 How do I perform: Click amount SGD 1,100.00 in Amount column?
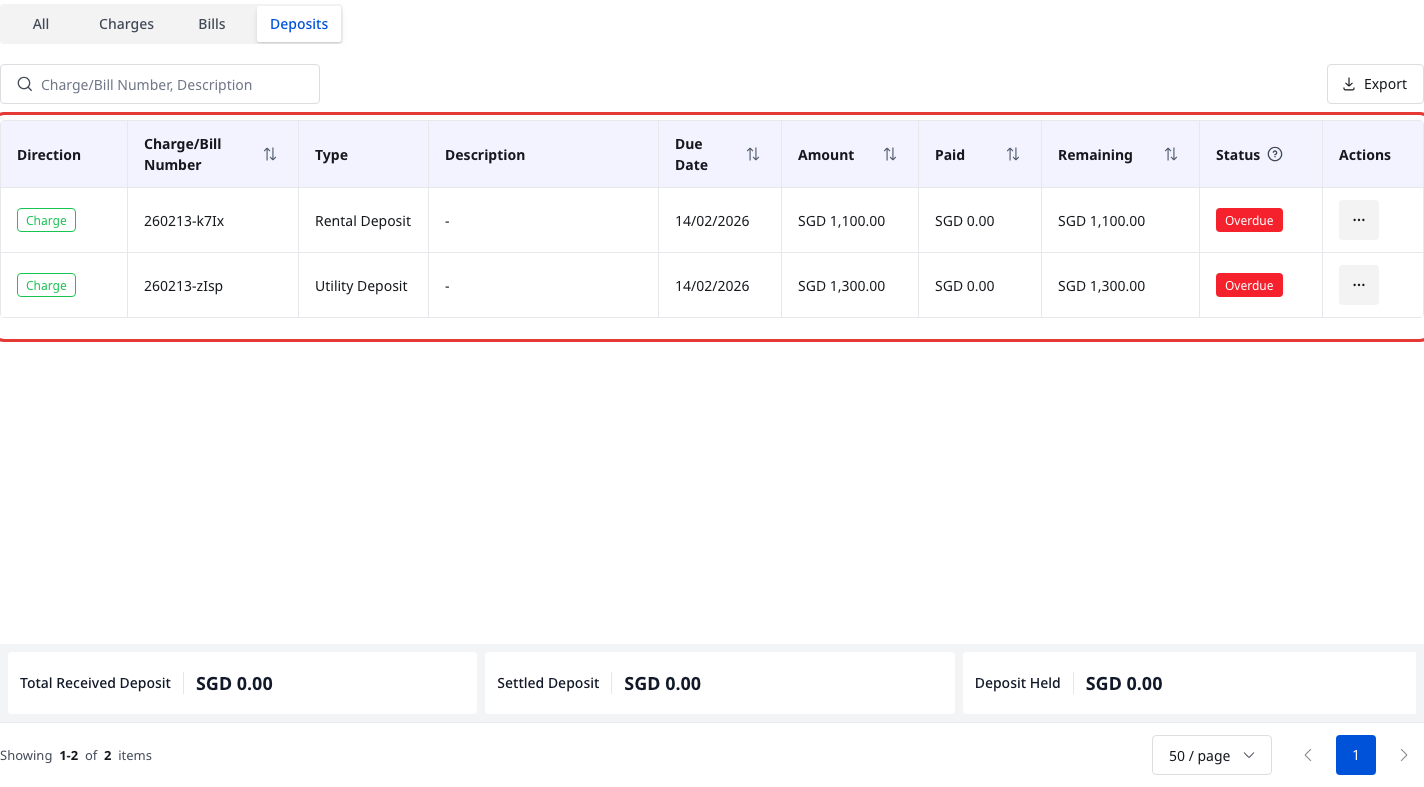(841, 221)
